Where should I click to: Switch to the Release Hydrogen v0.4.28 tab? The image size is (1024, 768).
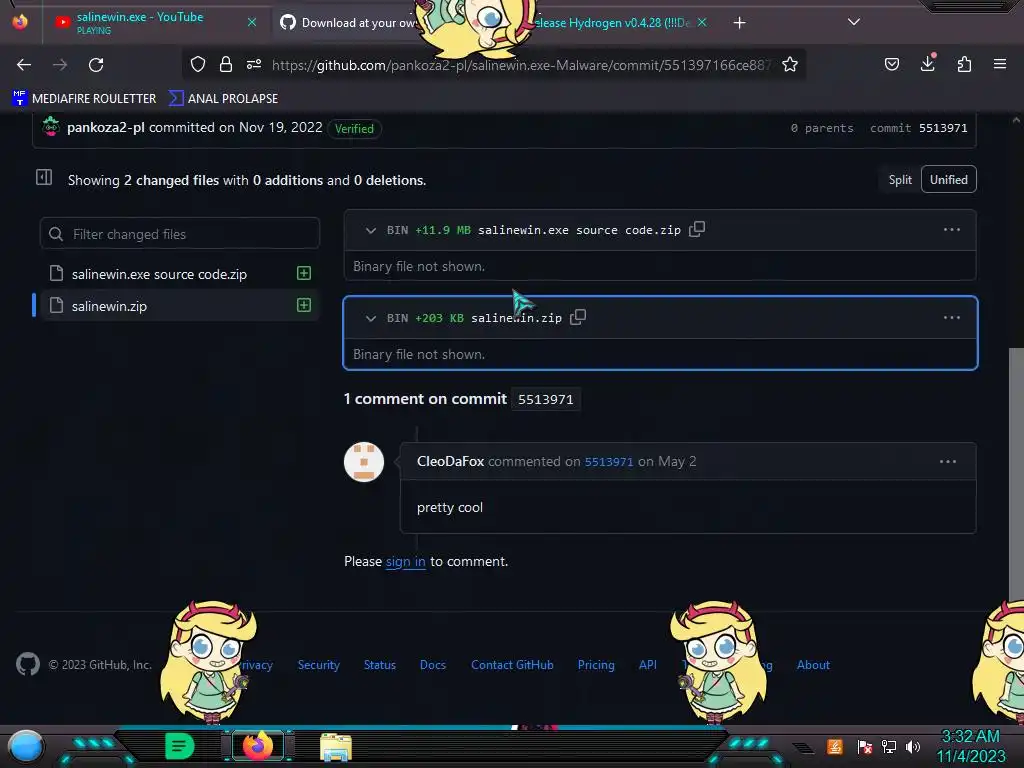pyautogui.click(x=613, y=23)
